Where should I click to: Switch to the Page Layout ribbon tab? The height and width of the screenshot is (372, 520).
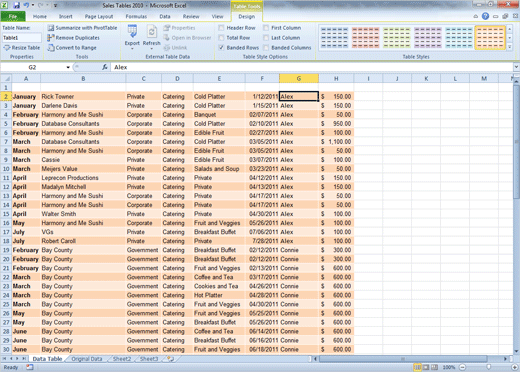point(99,16)
